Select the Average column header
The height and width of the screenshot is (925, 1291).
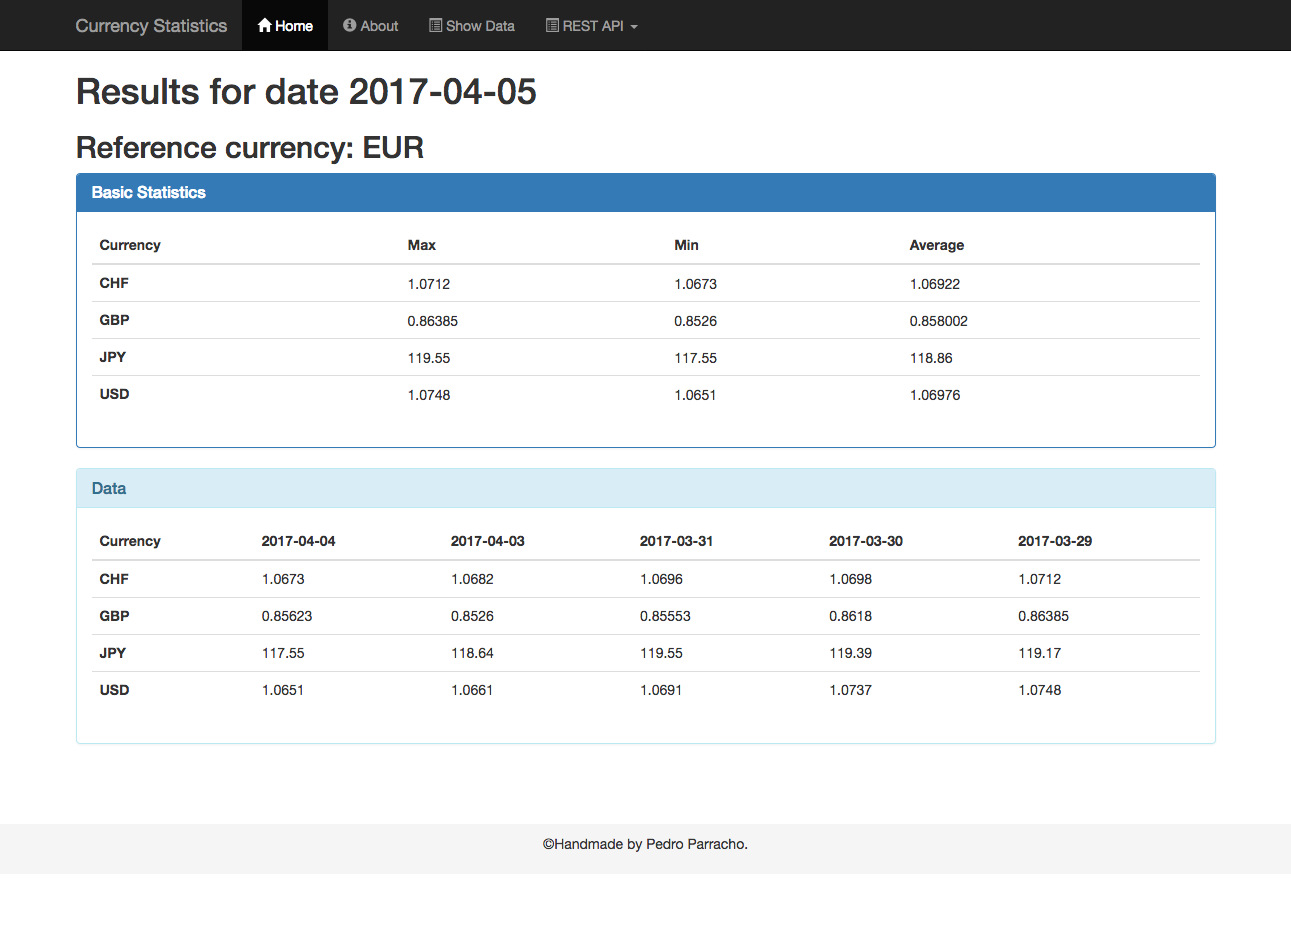[x=936, y=245]
